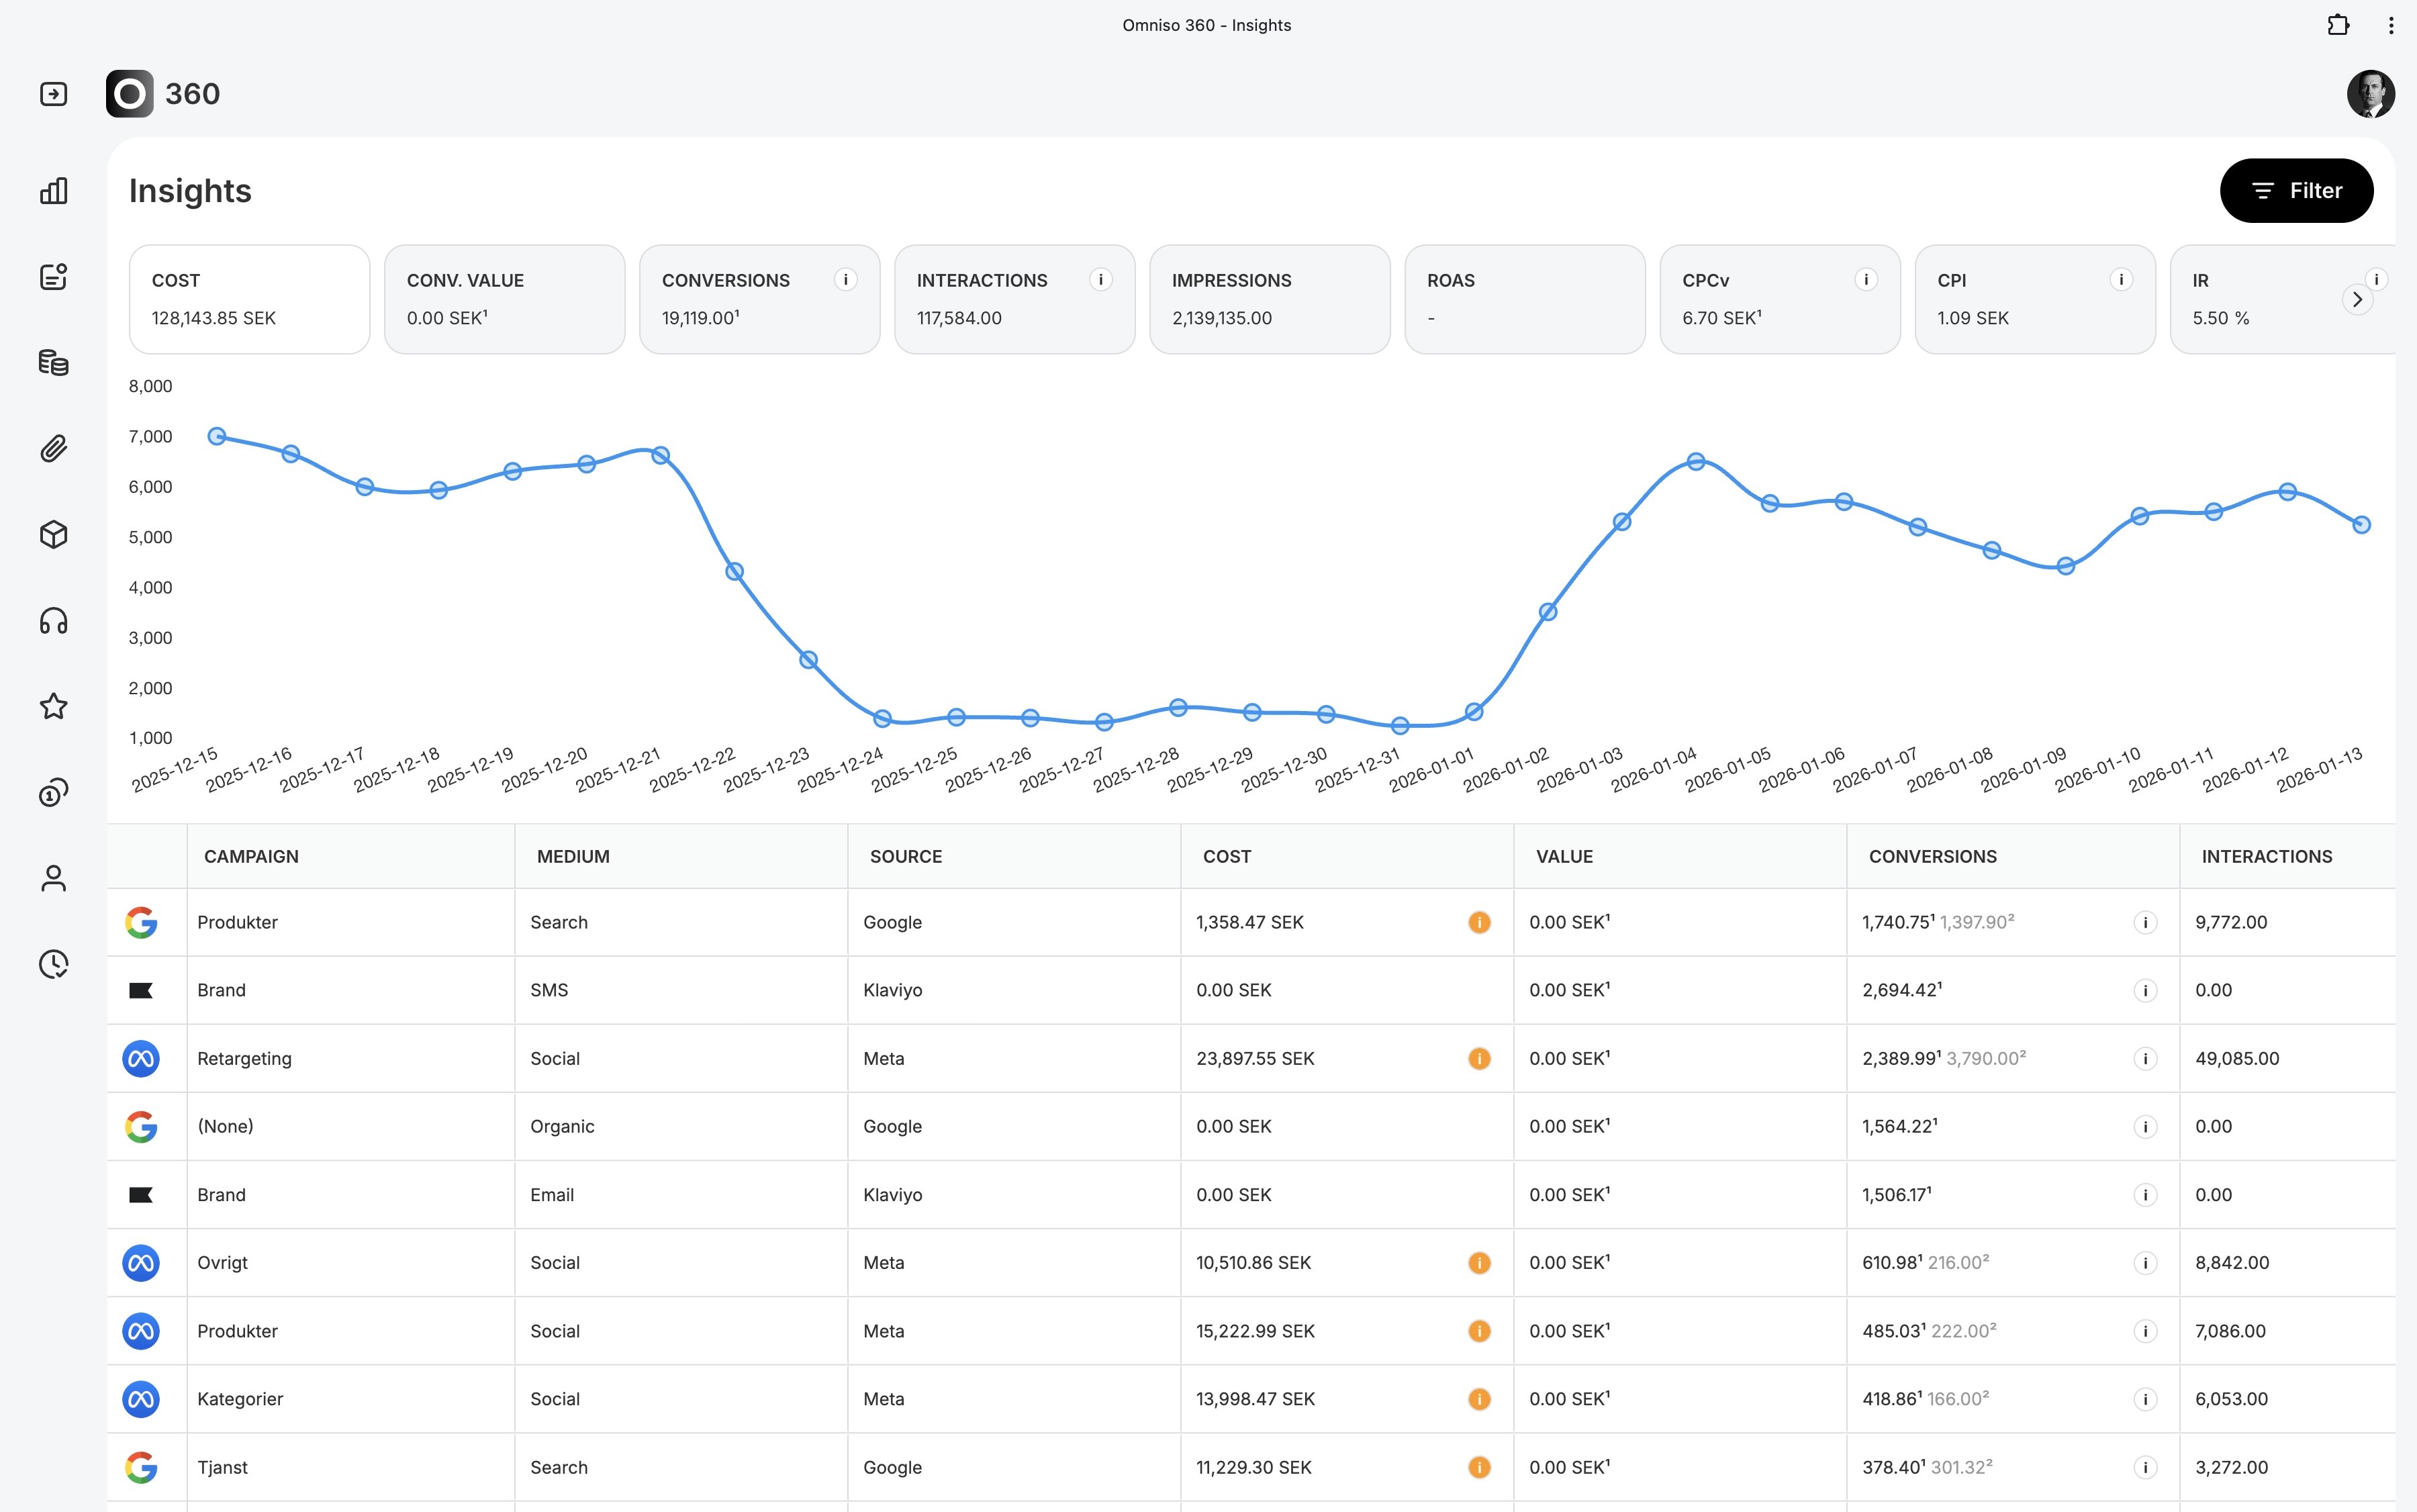Open the cube package sidebar icon
The height and width of the screenshot is (1512, 2417).
pyautogui.click(x=54, y=534)
